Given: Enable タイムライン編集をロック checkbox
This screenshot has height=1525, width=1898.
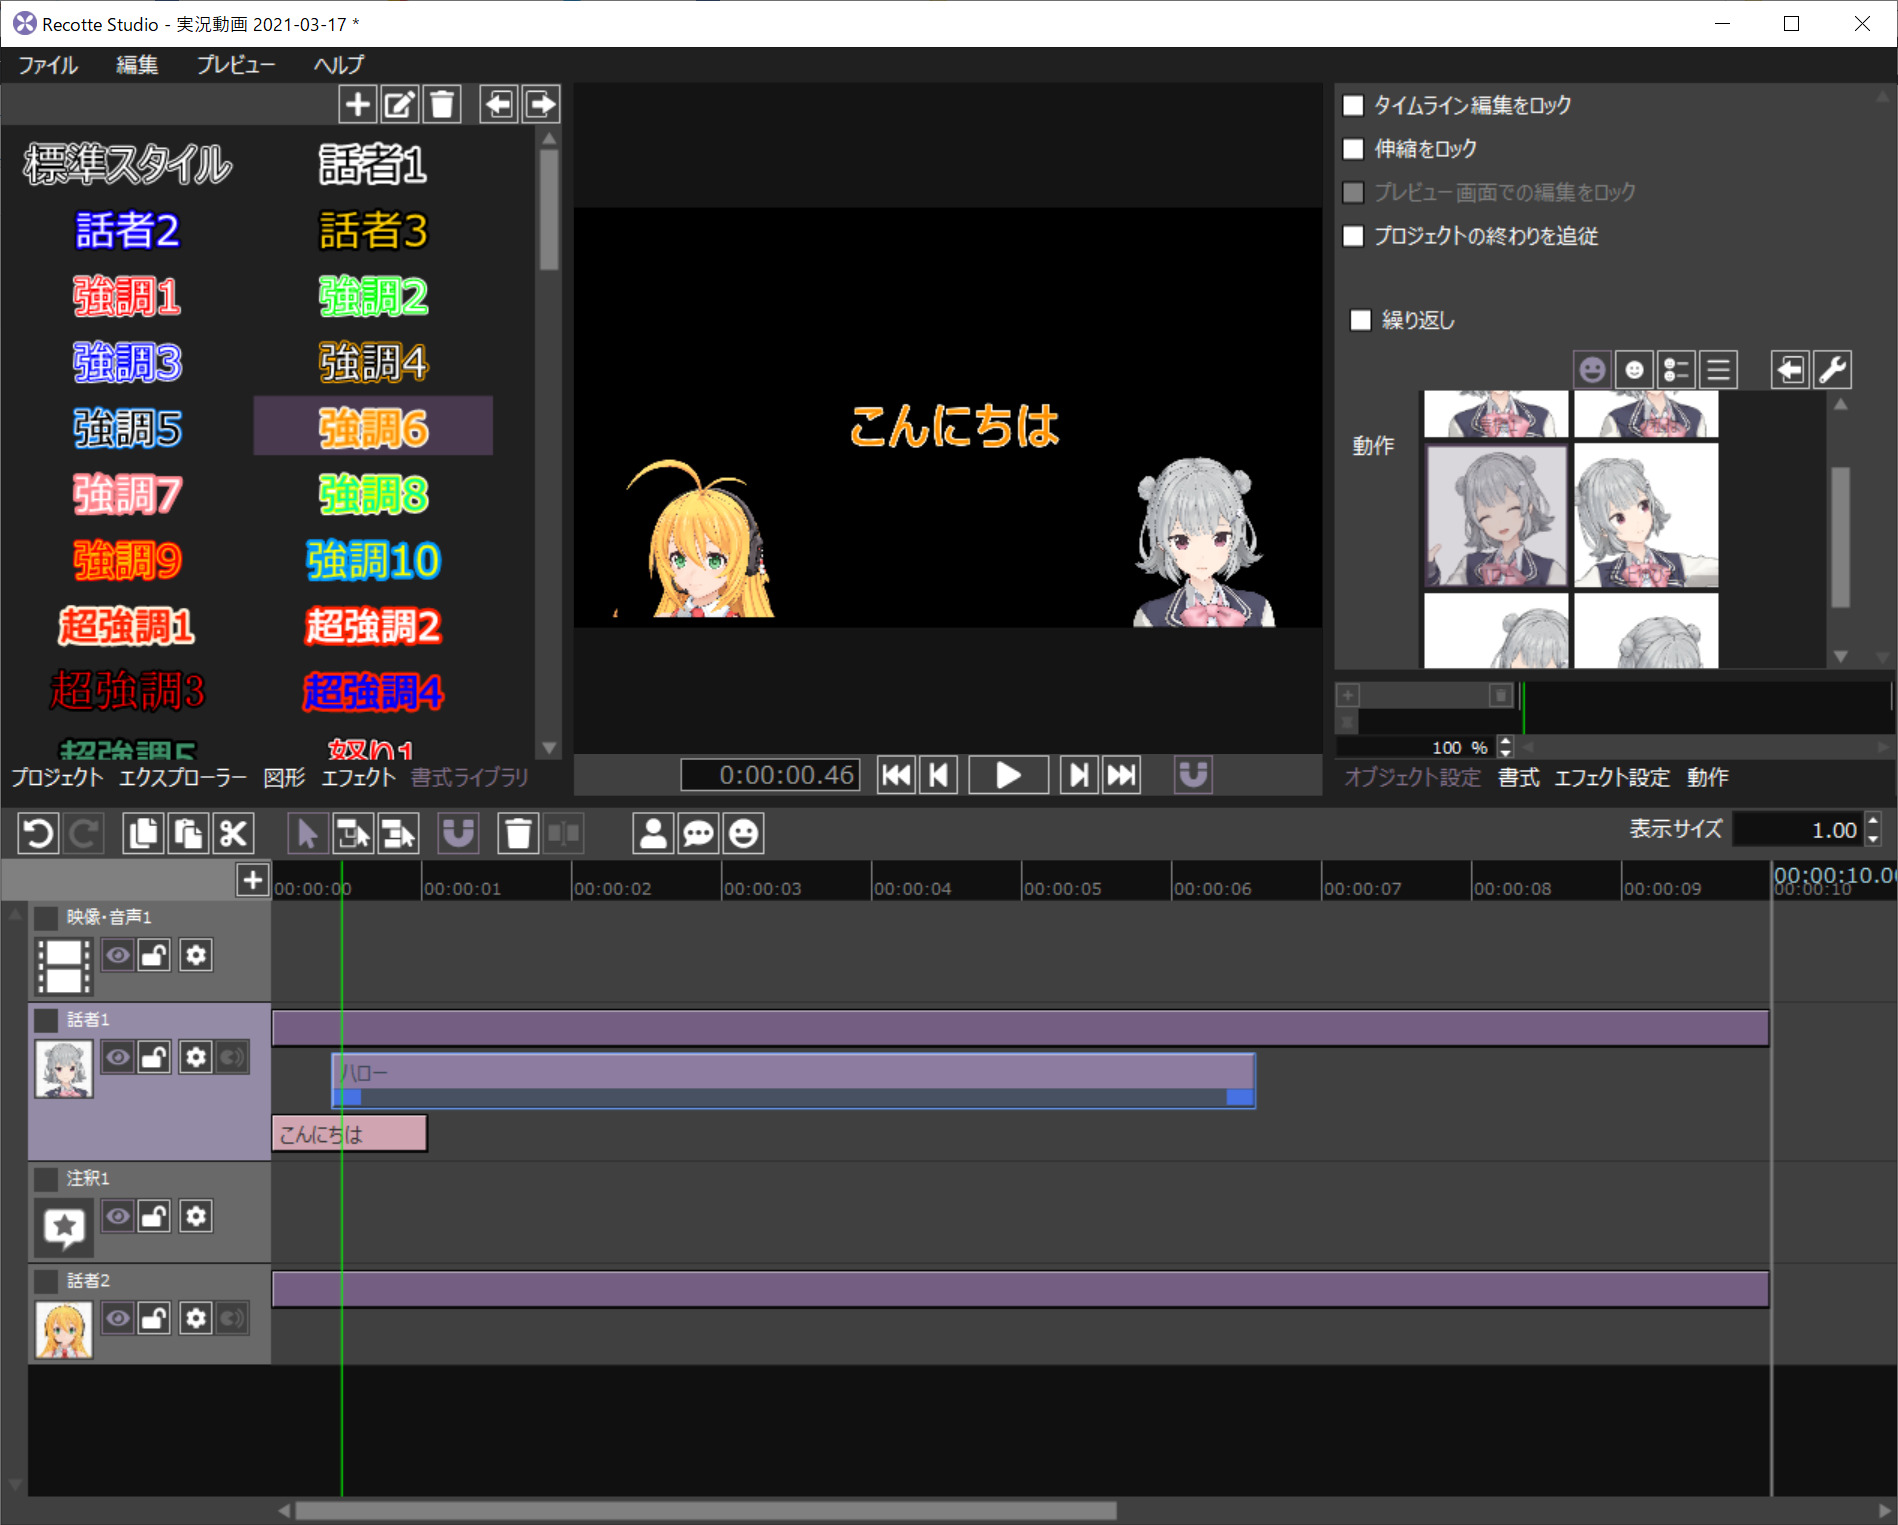Looking at the screenshot, I should 1353,105.
